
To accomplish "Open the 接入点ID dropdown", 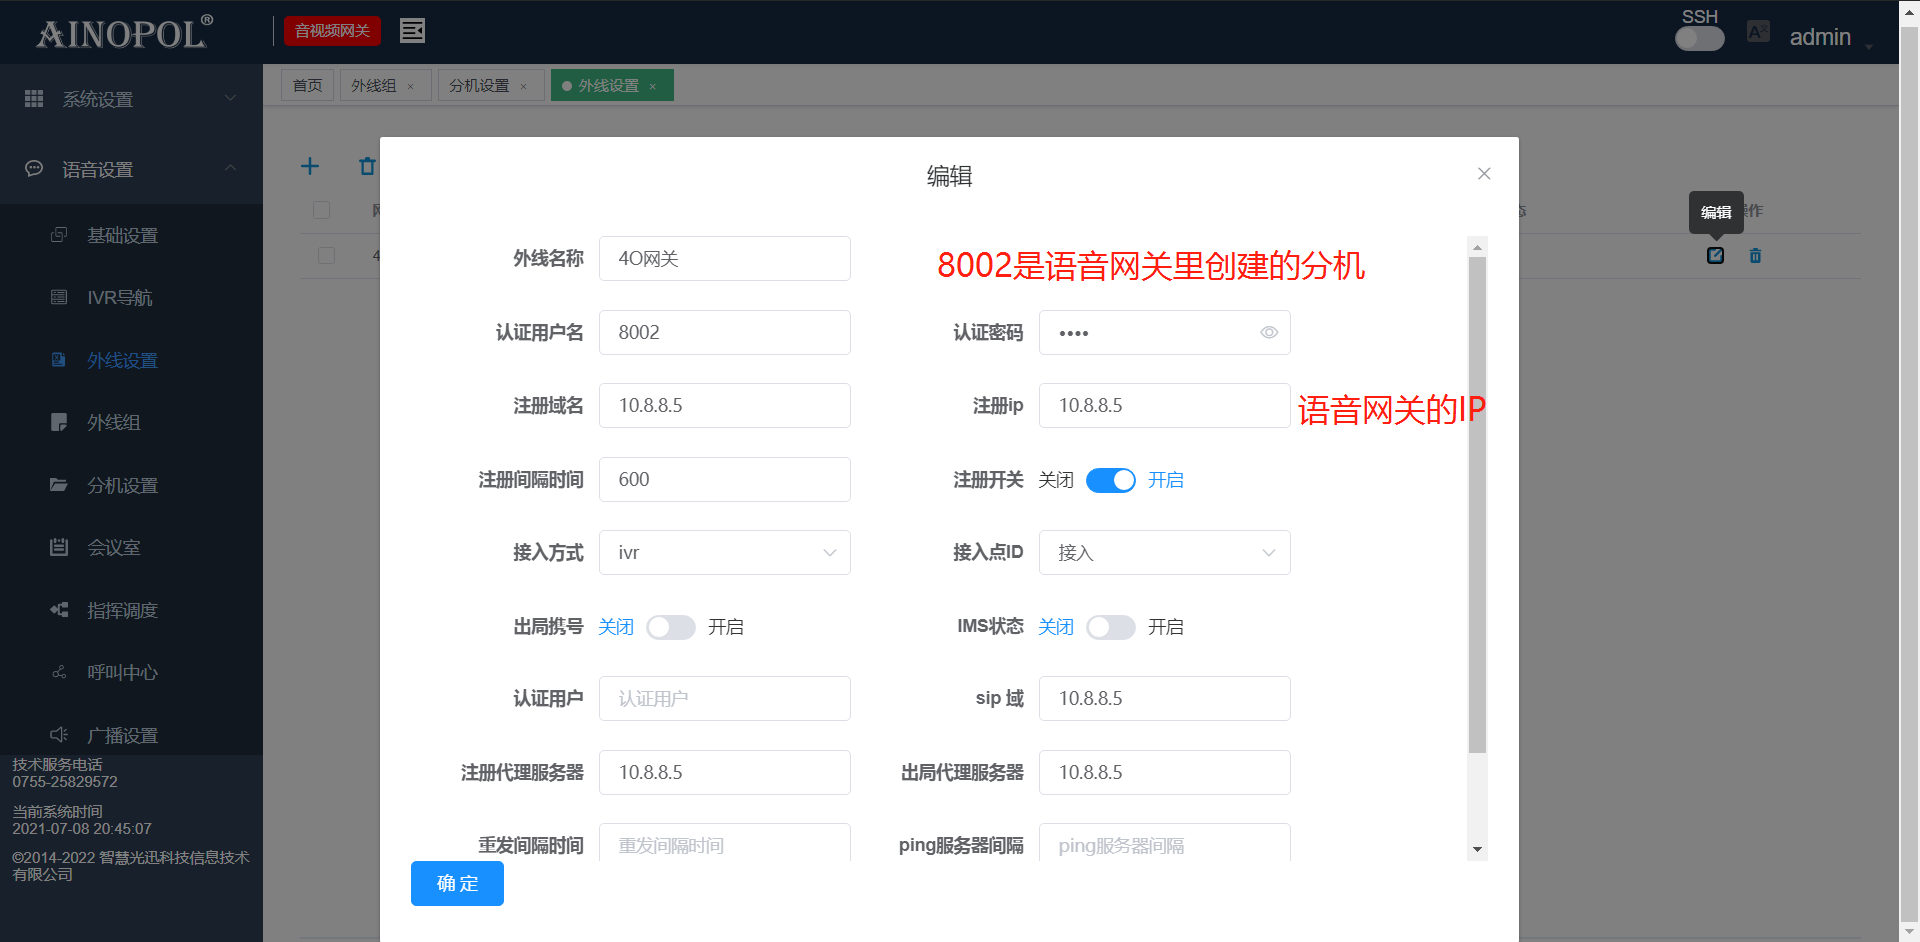I will [1164, 553].
